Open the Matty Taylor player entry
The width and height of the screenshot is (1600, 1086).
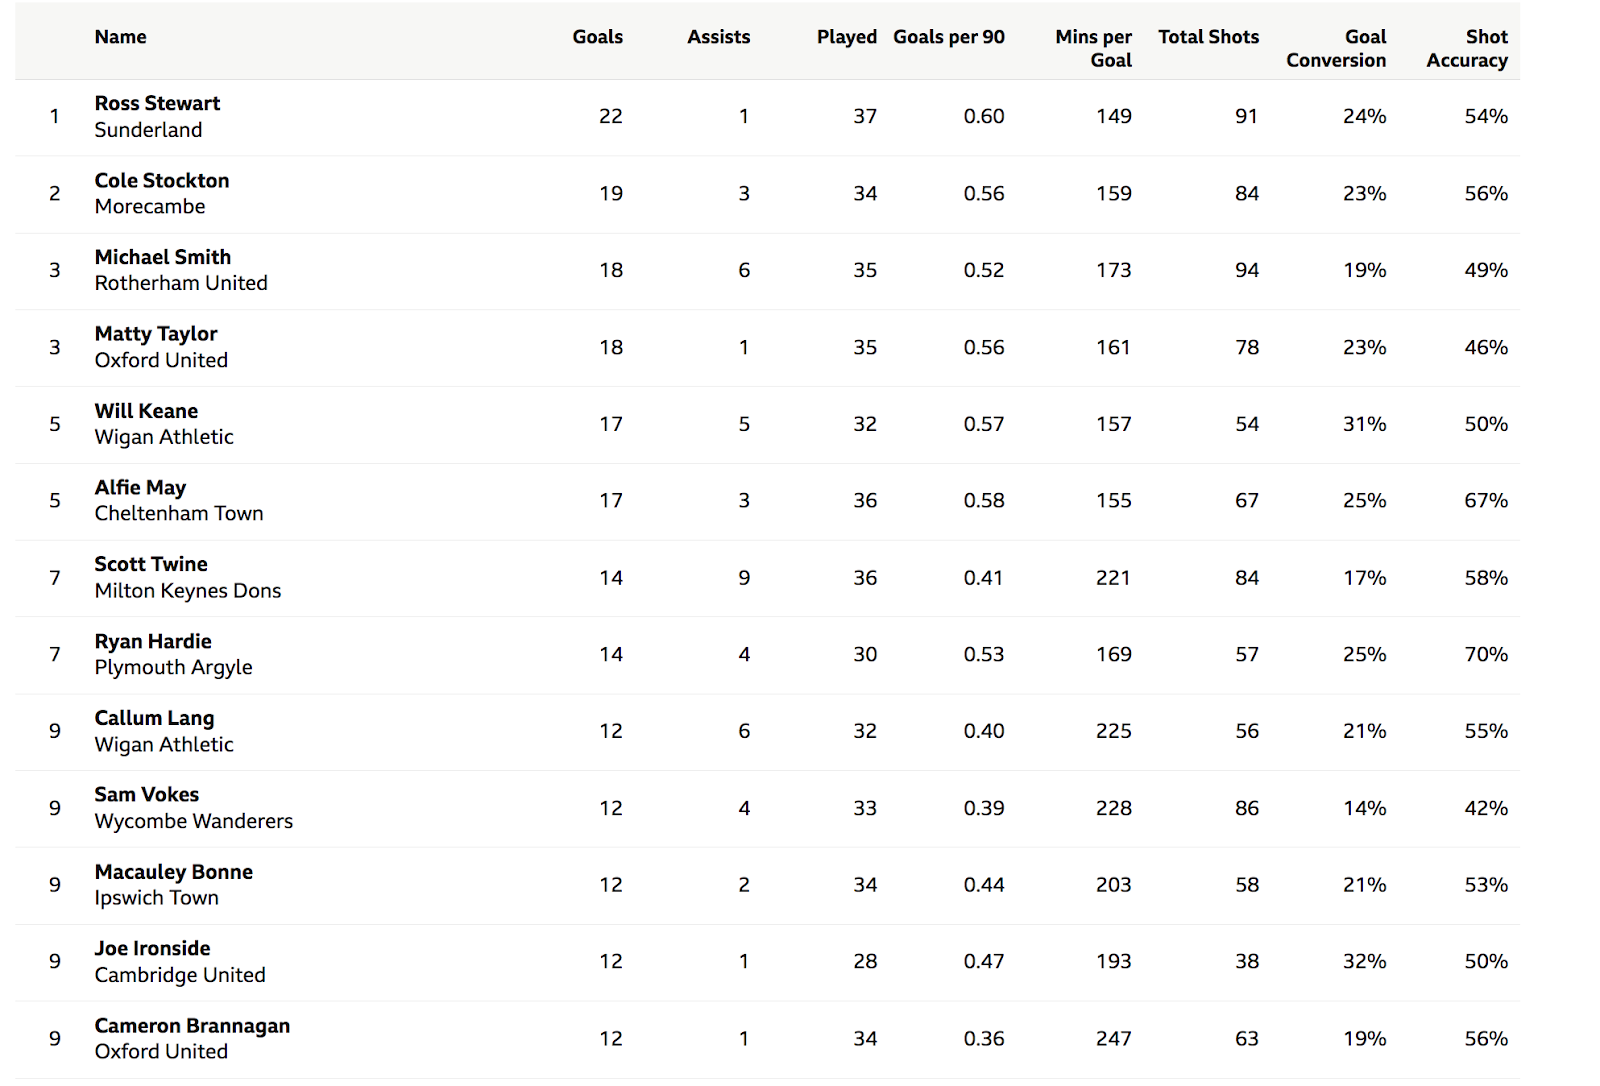[x=155, y=334]
